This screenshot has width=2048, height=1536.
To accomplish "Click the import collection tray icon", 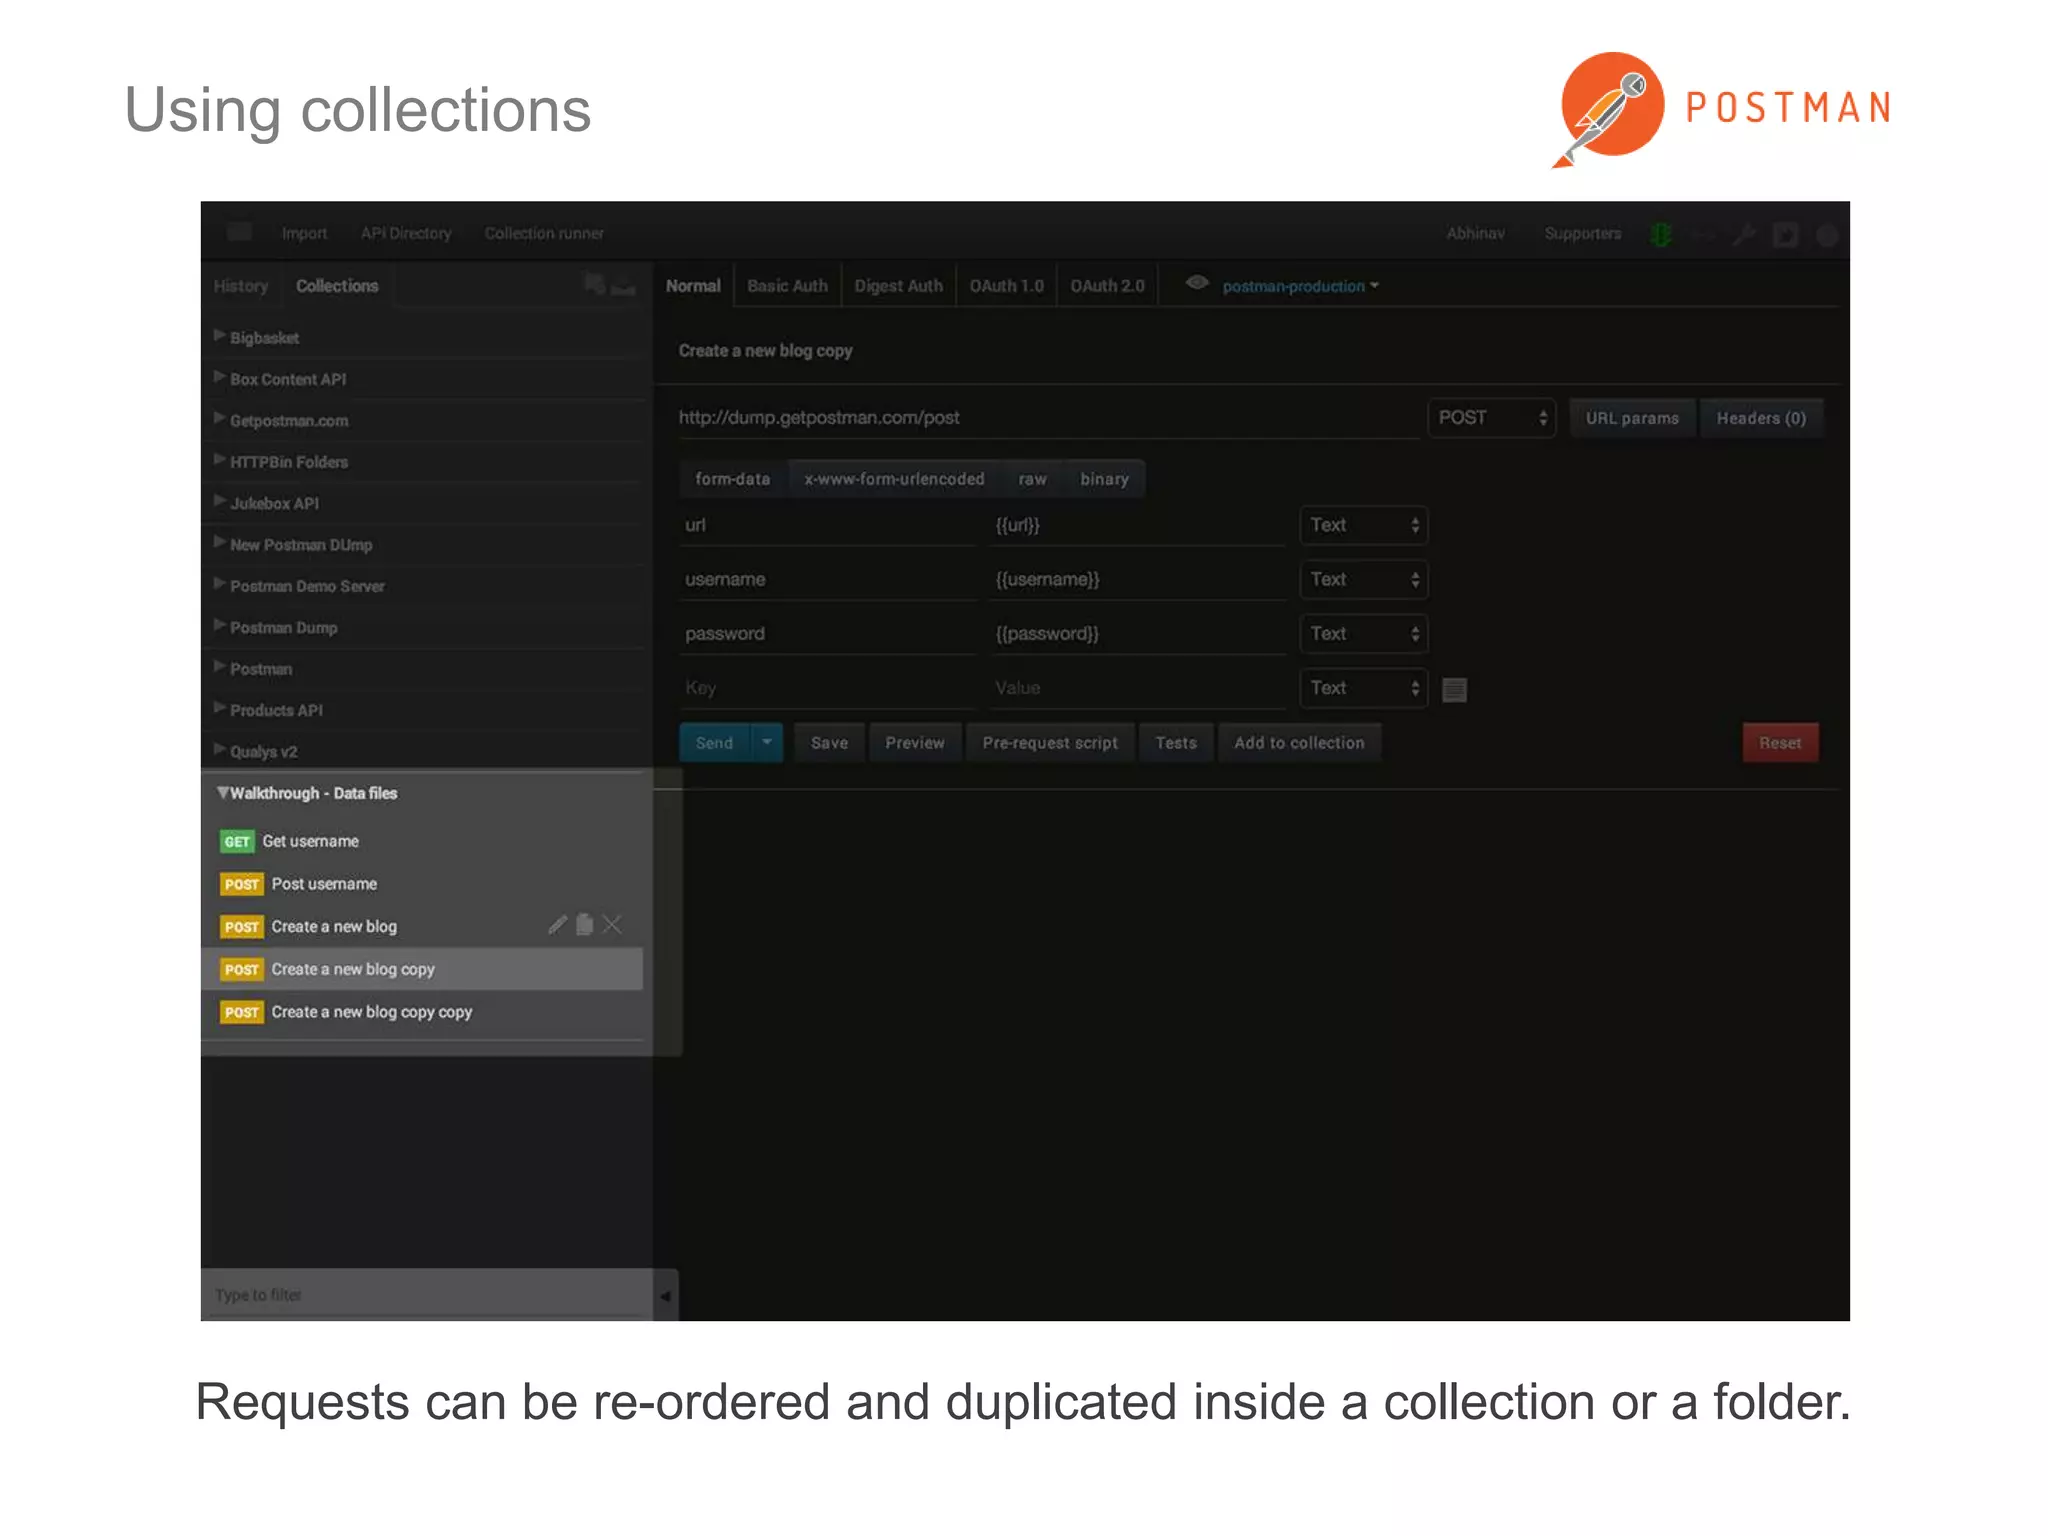I will [x=623, y=286].
